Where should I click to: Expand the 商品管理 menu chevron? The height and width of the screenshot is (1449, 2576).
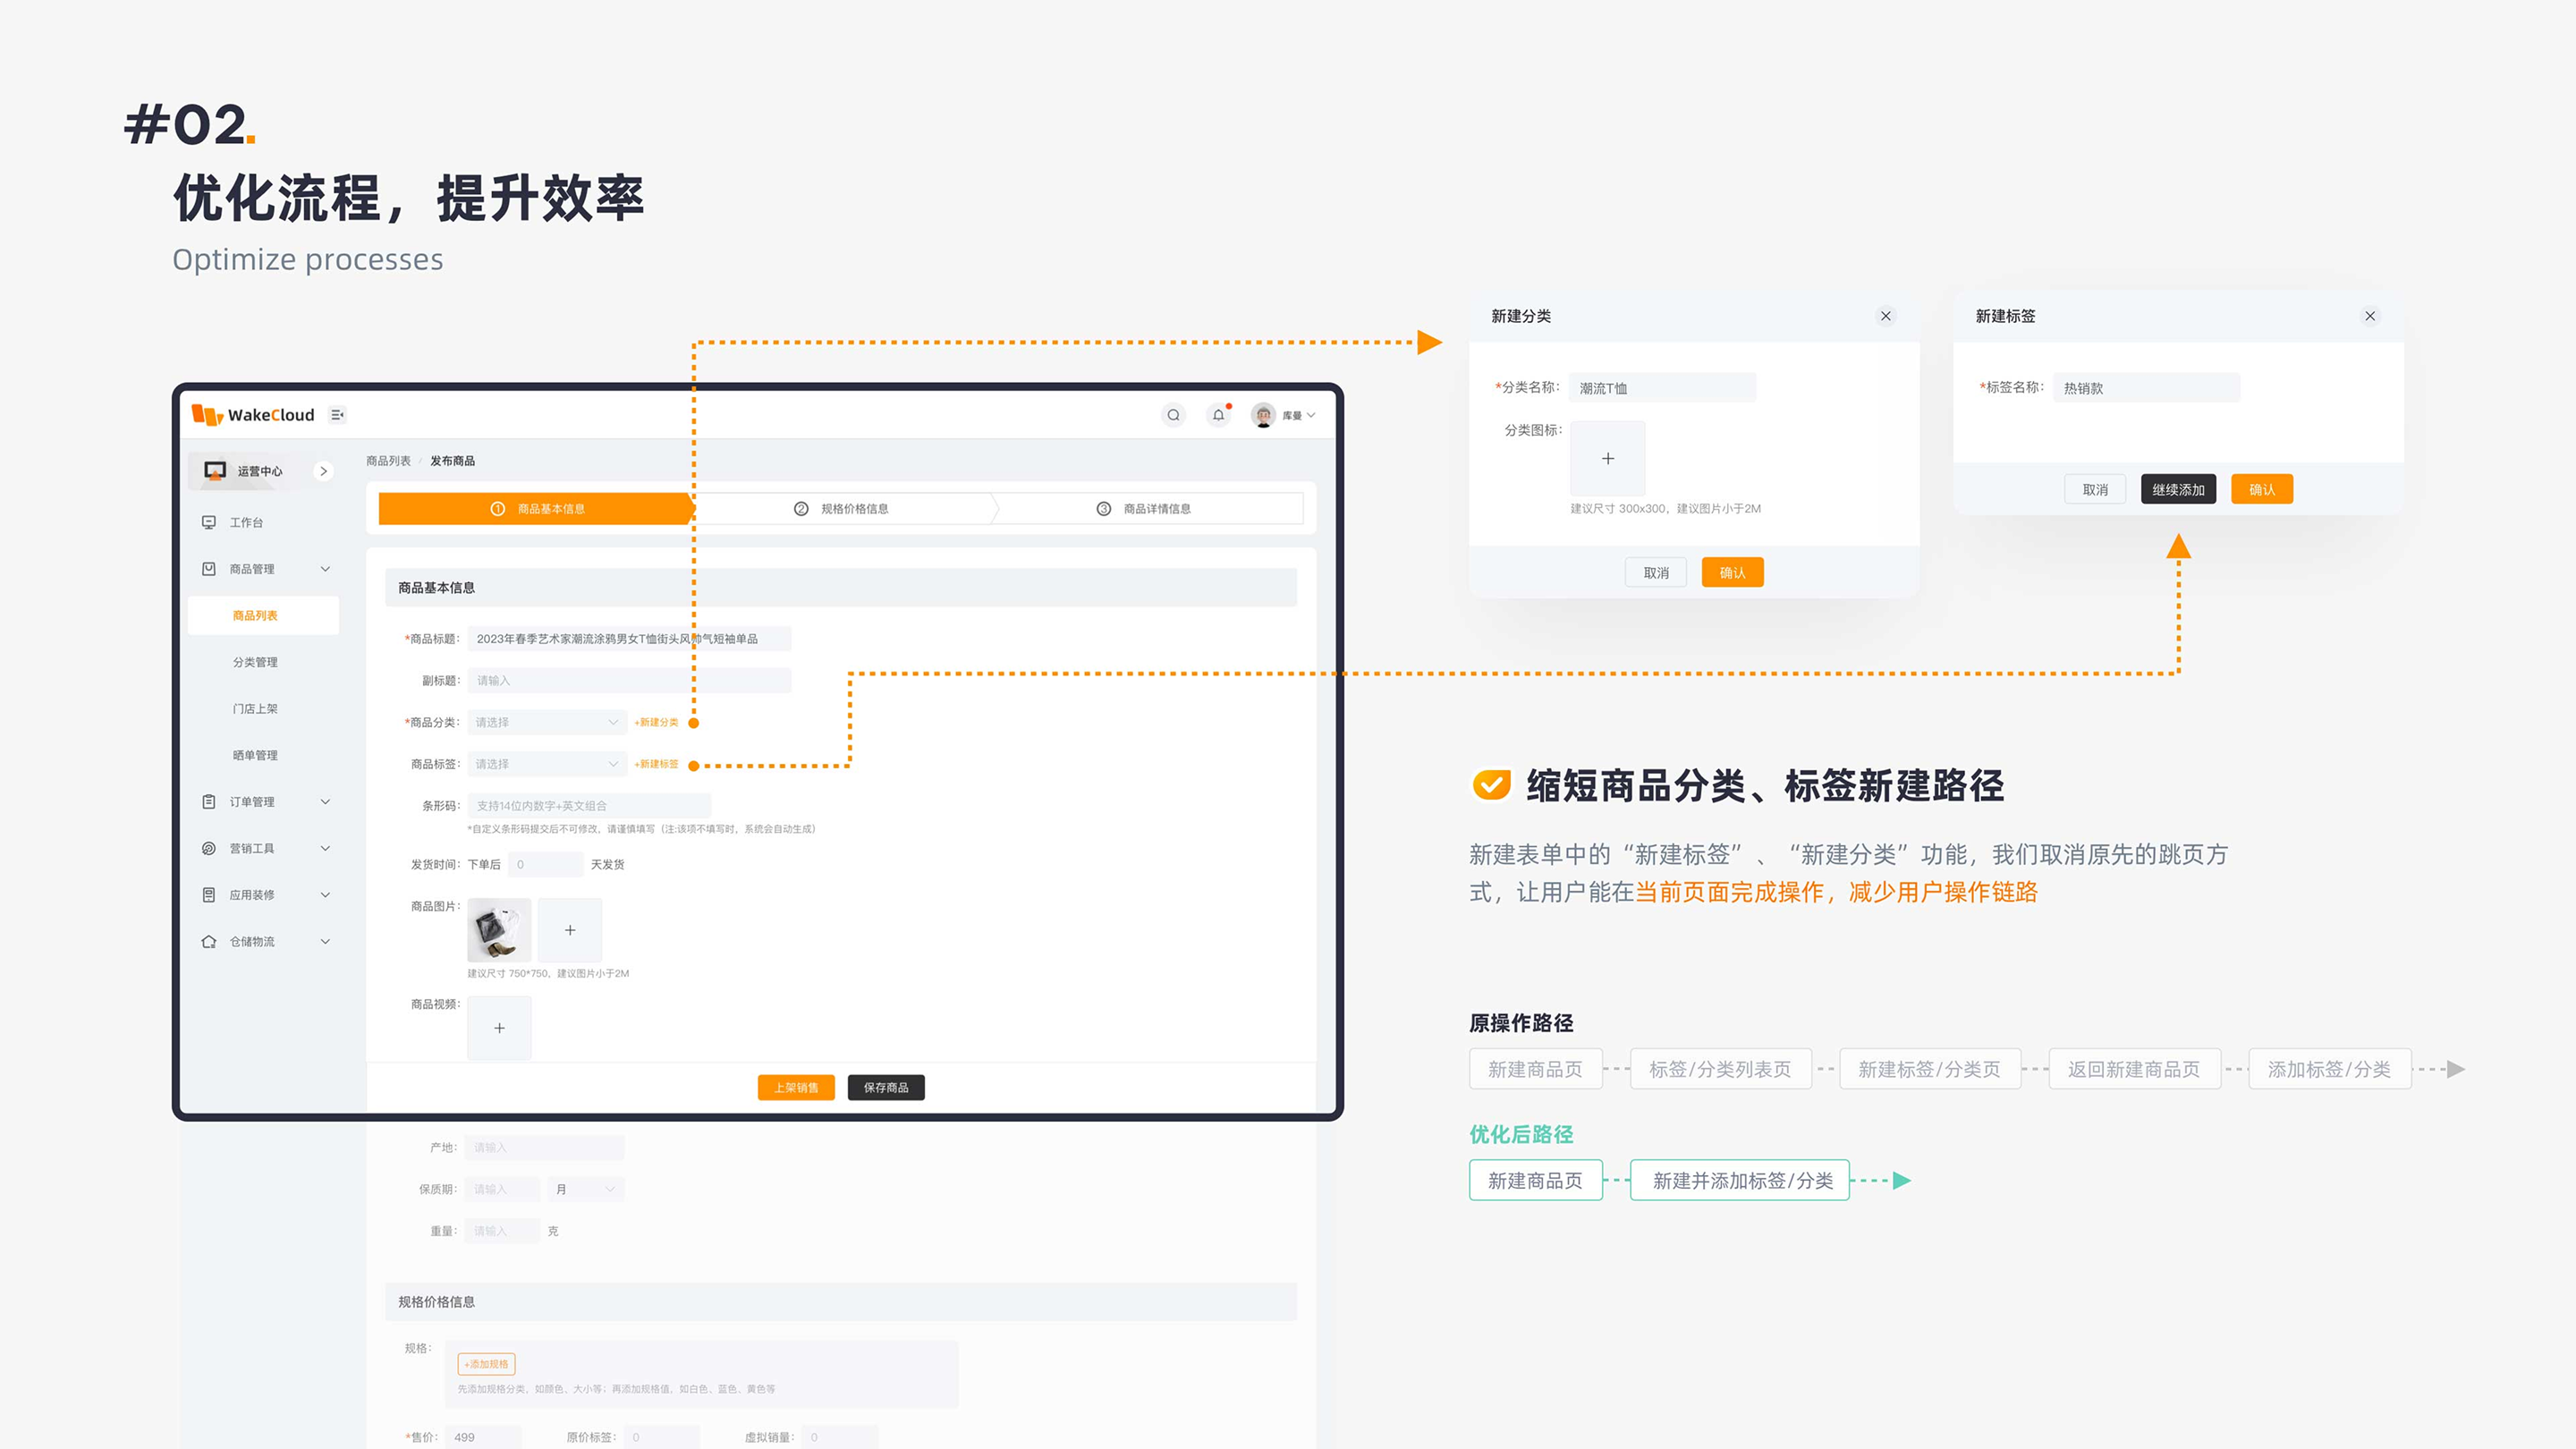(x=325, y=569)
